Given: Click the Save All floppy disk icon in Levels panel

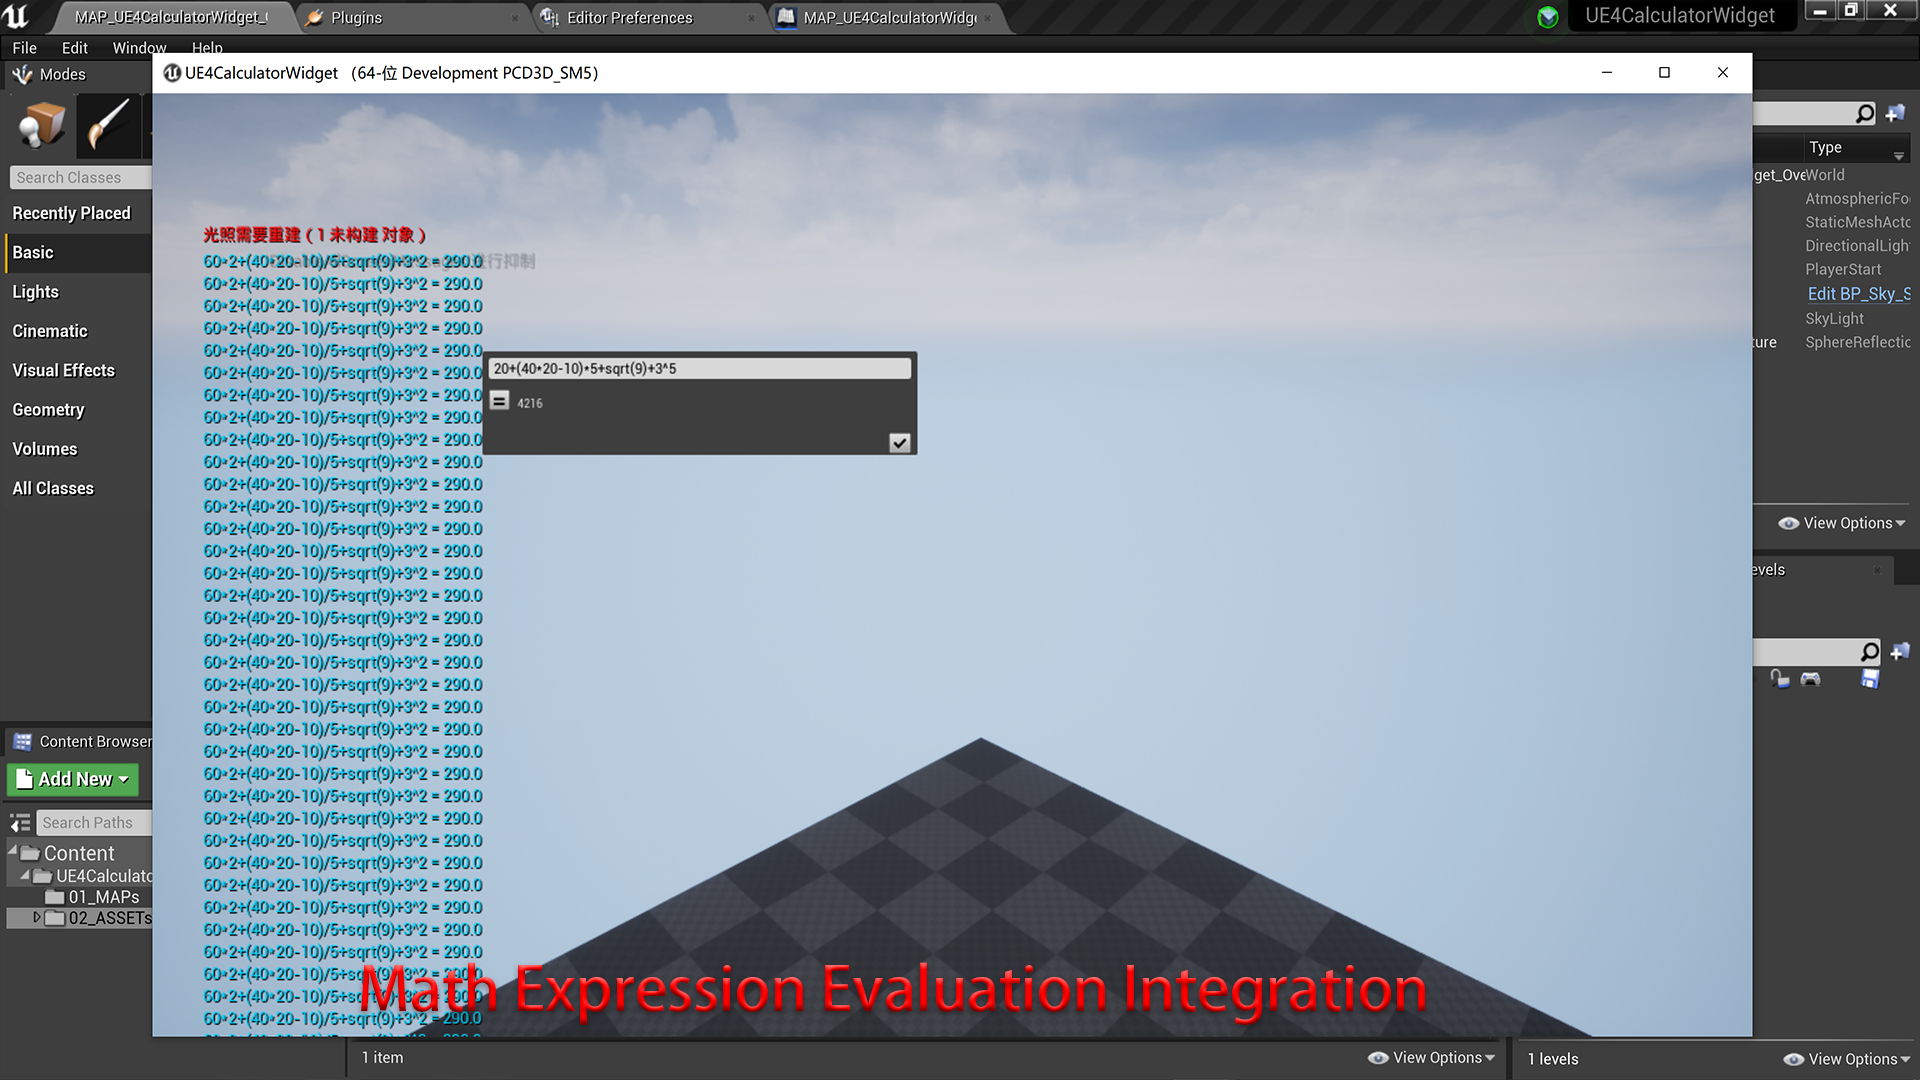Looking at the screenshot, I should click(x=1869, y=679).
